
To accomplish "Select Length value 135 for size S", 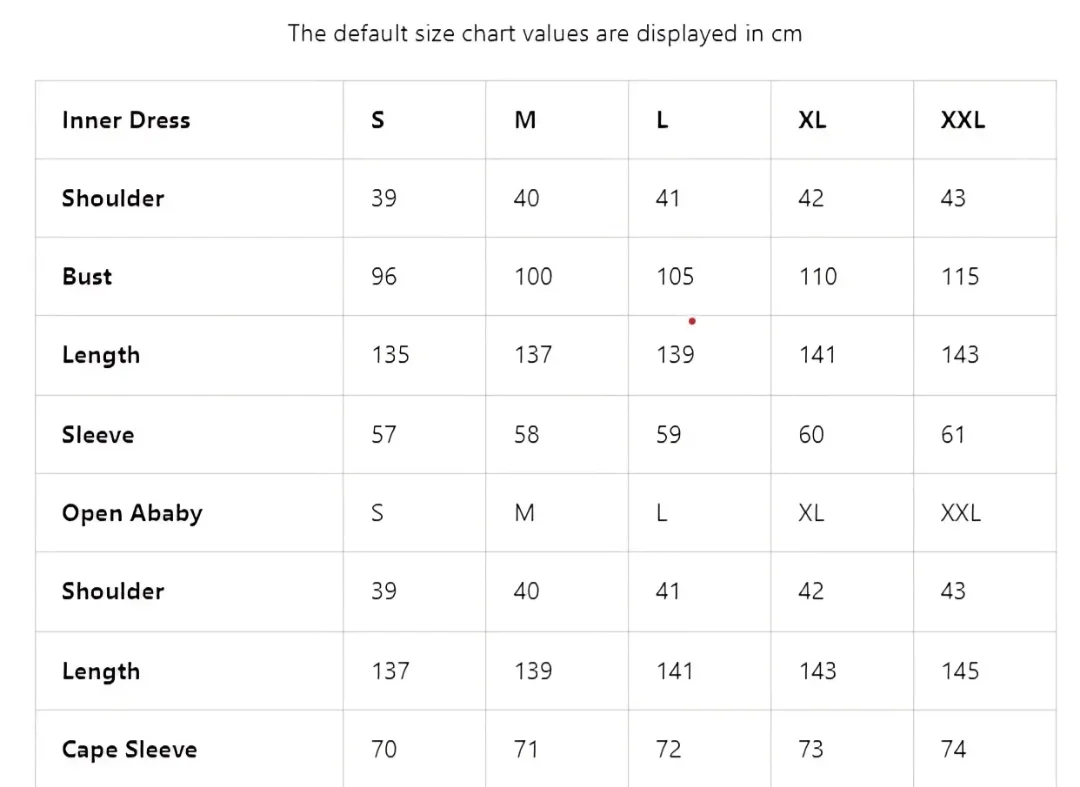I will [391, 355].
